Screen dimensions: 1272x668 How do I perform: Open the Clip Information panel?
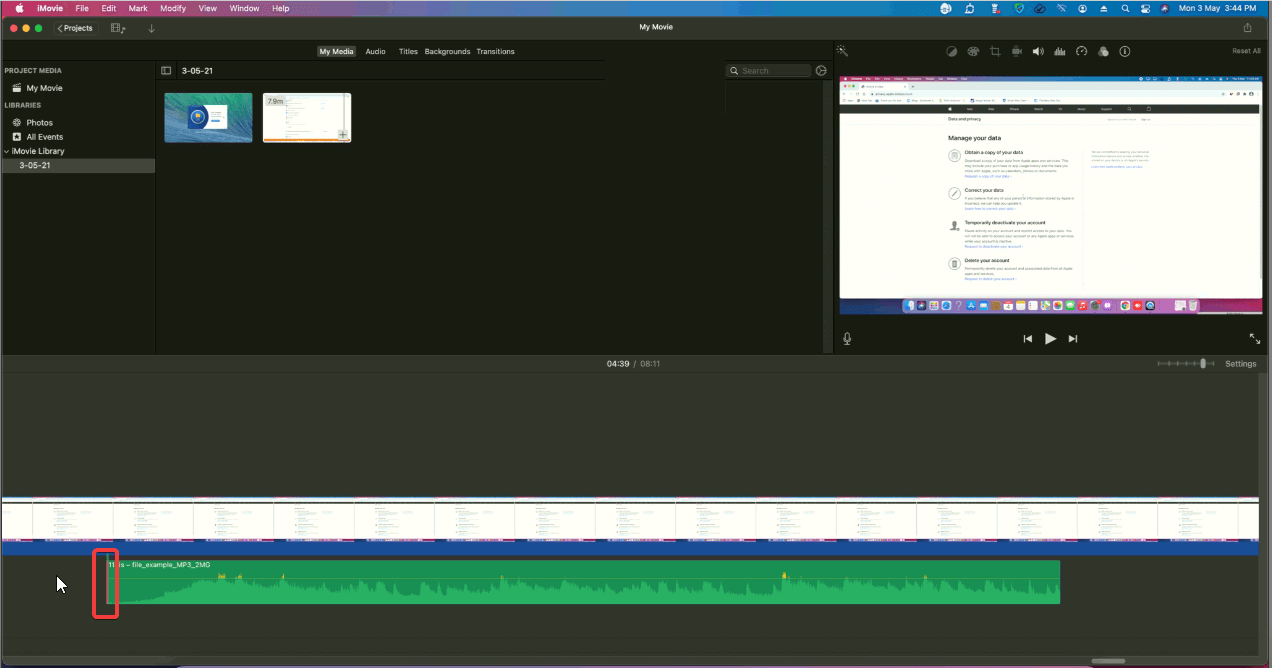click(1124, 50)
